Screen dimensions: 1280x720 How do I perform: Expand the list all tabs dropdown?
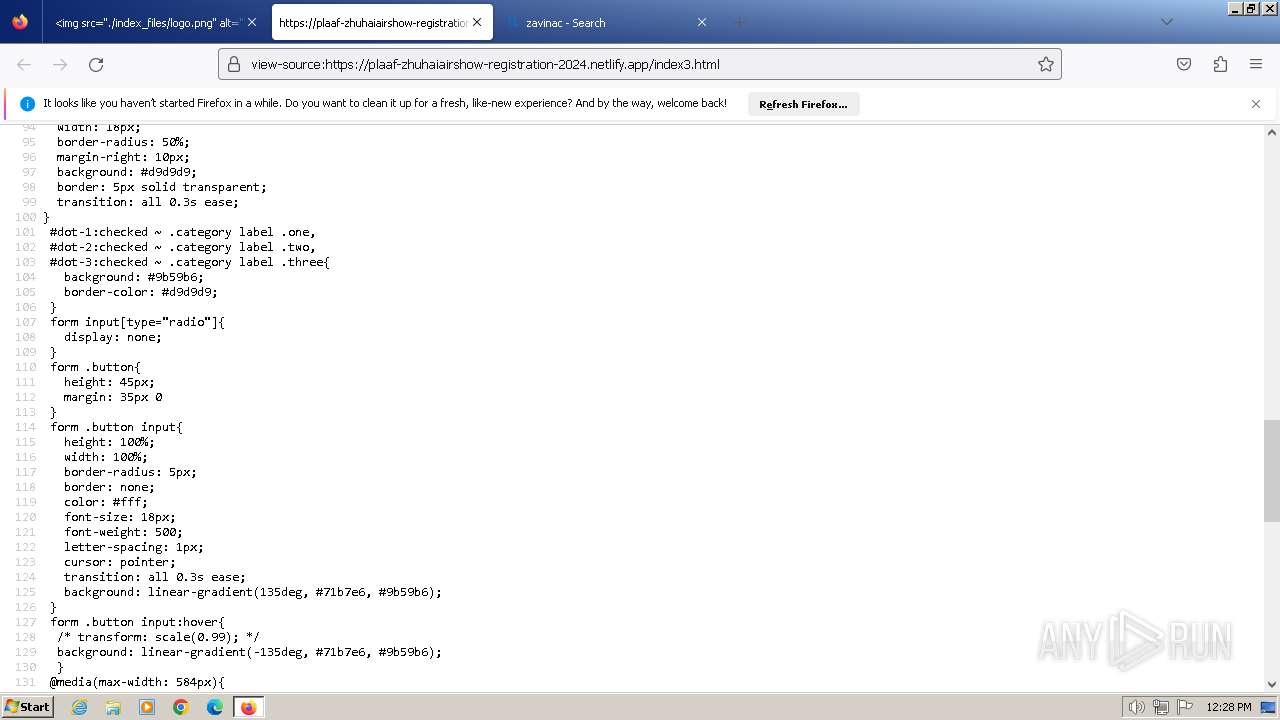(x=1166, y=22)
